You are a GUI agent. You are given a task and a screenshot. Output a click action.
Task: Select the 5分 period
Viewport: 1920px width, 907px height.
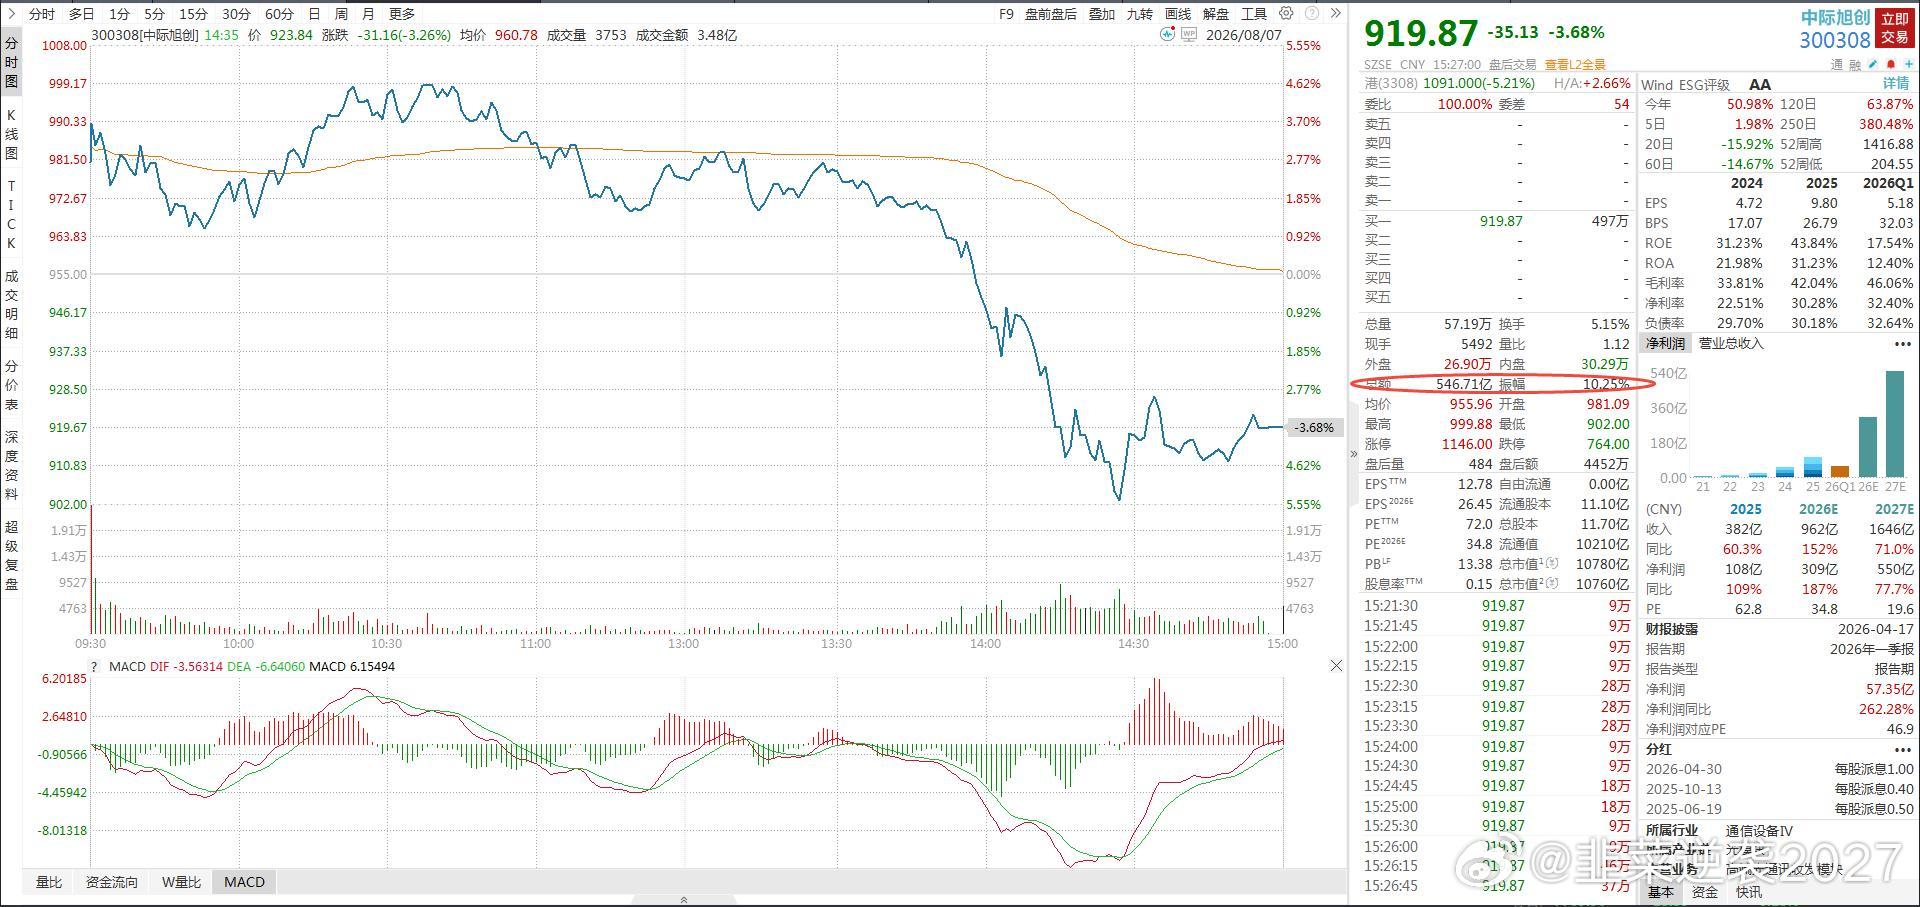(x=154, y=14)
